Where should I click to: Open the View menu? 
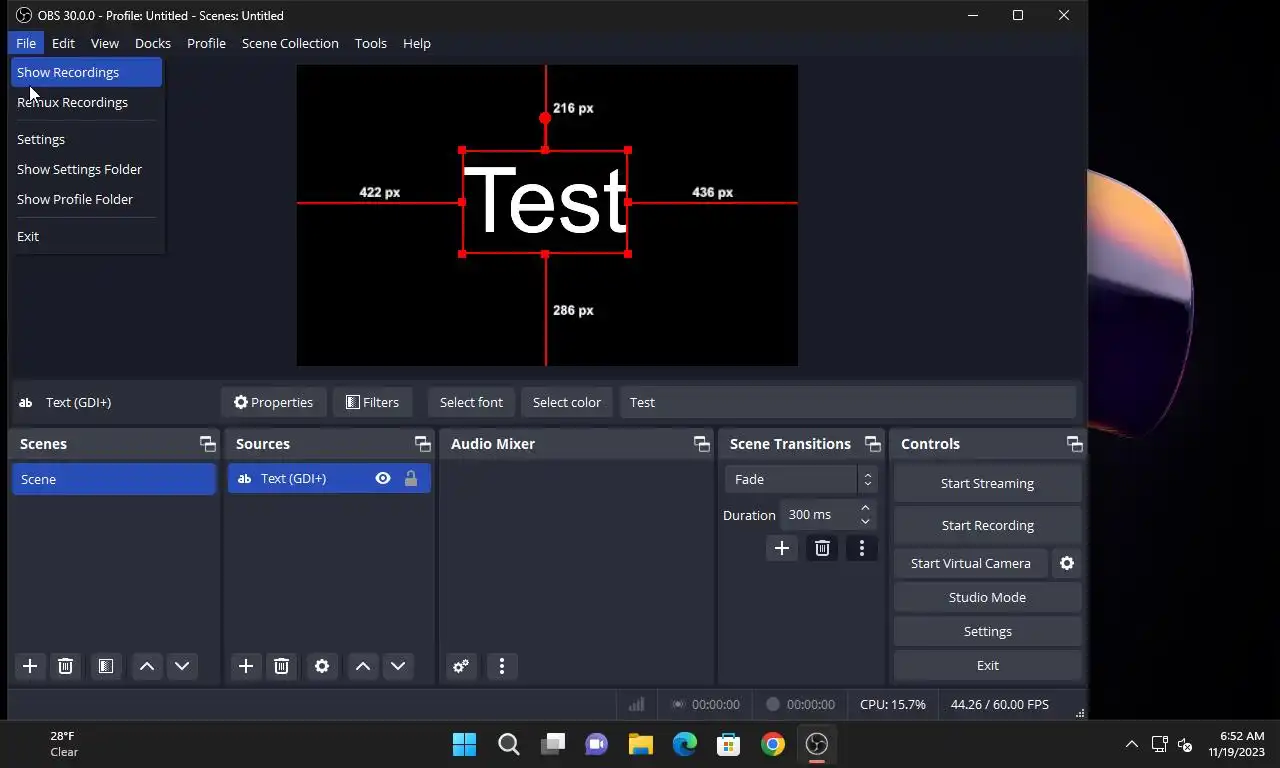pos(105,43)
